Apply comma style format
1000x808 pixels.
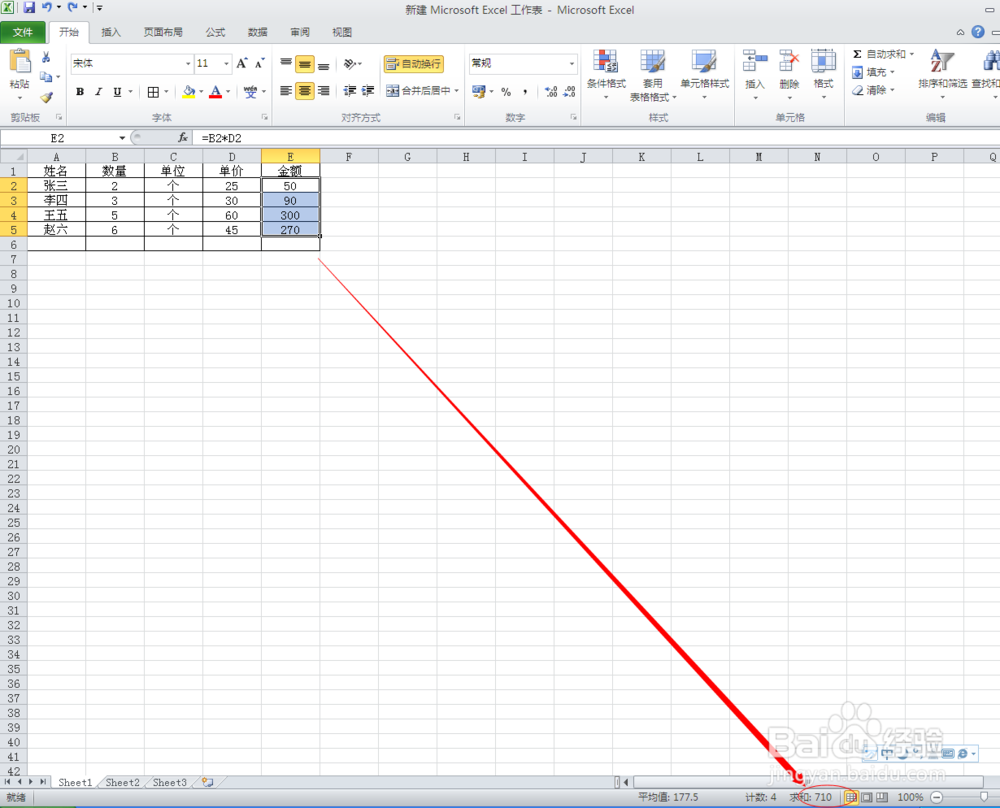coord(525,92)
